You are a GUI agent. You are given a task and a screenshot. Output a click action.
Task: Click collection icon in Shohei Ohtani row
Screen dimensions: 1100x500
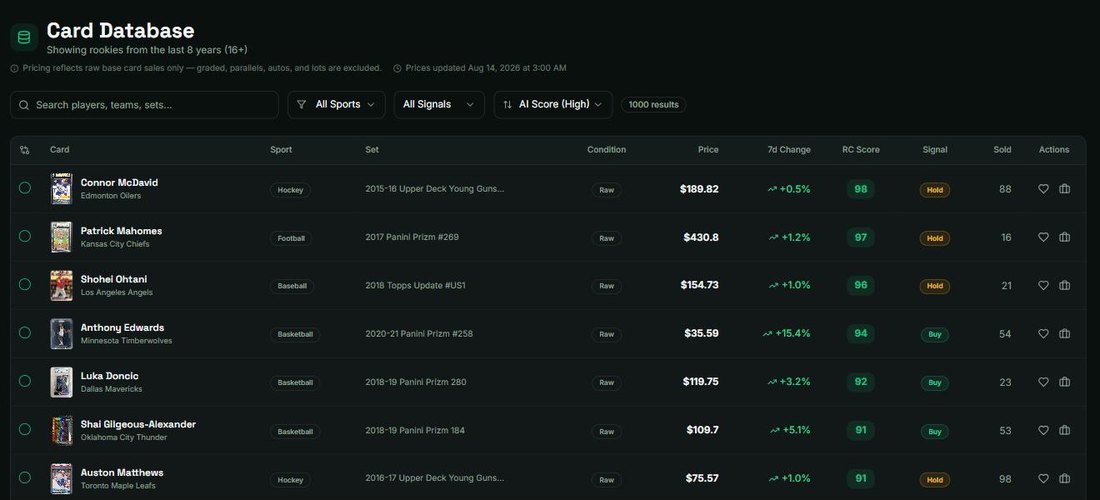tap(1064, 285)
